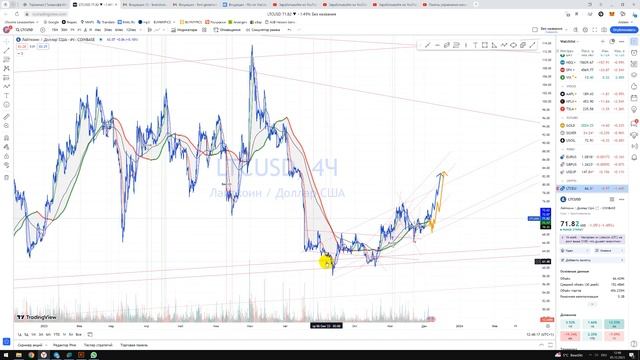Click the purple news headline banner
The height and width of the screenshot is (360, 640).
[592, 239]
